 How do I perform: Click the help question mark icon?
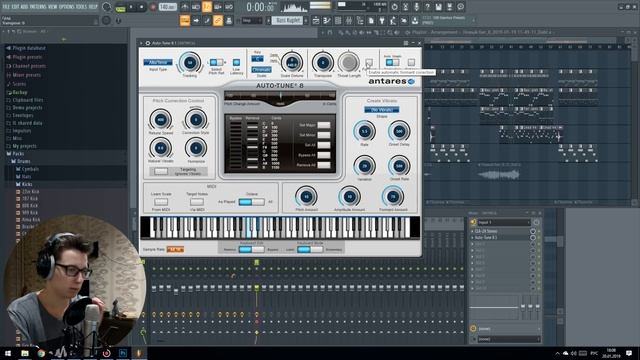click(x=427, y=7)
